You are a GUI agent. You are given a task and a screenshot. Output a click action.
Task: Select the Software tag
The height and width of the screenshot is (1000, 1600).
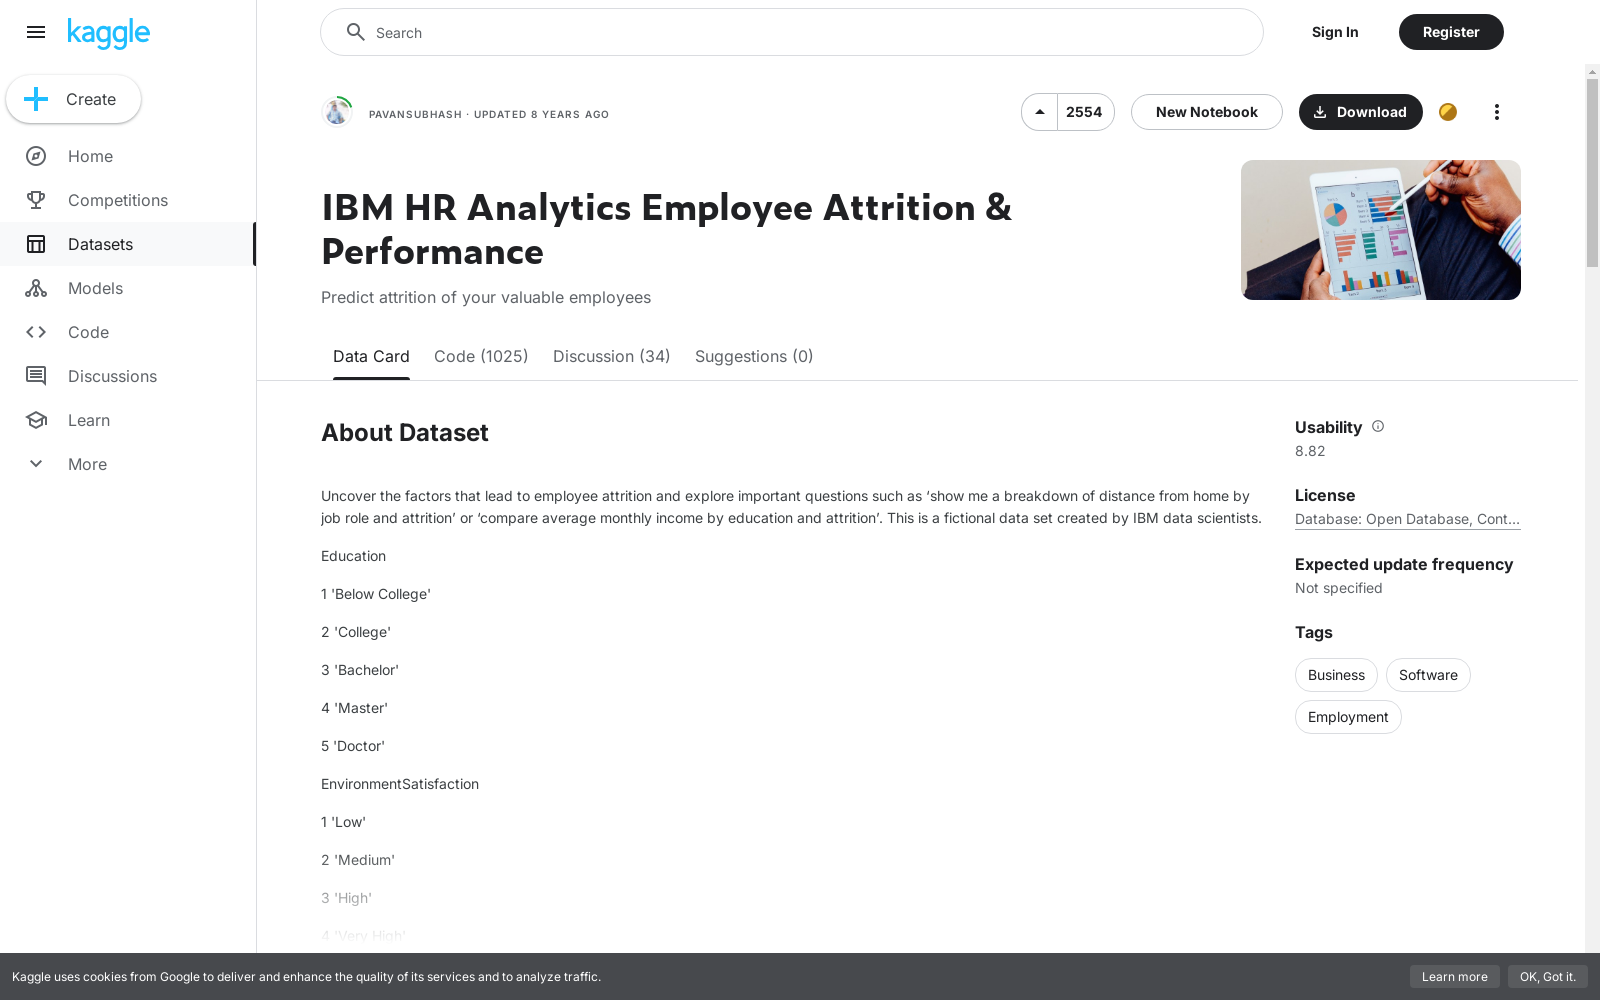(x=1428, y=675)
